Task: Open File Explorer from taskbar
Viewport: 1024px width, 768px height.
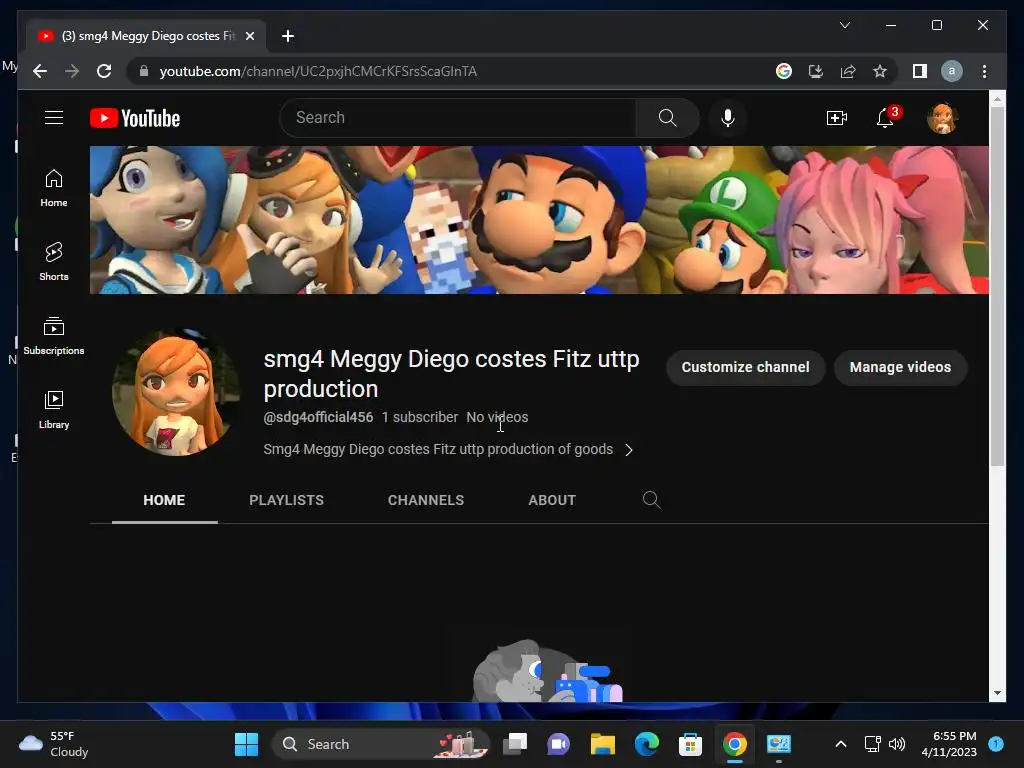Action: pos(603,744)
